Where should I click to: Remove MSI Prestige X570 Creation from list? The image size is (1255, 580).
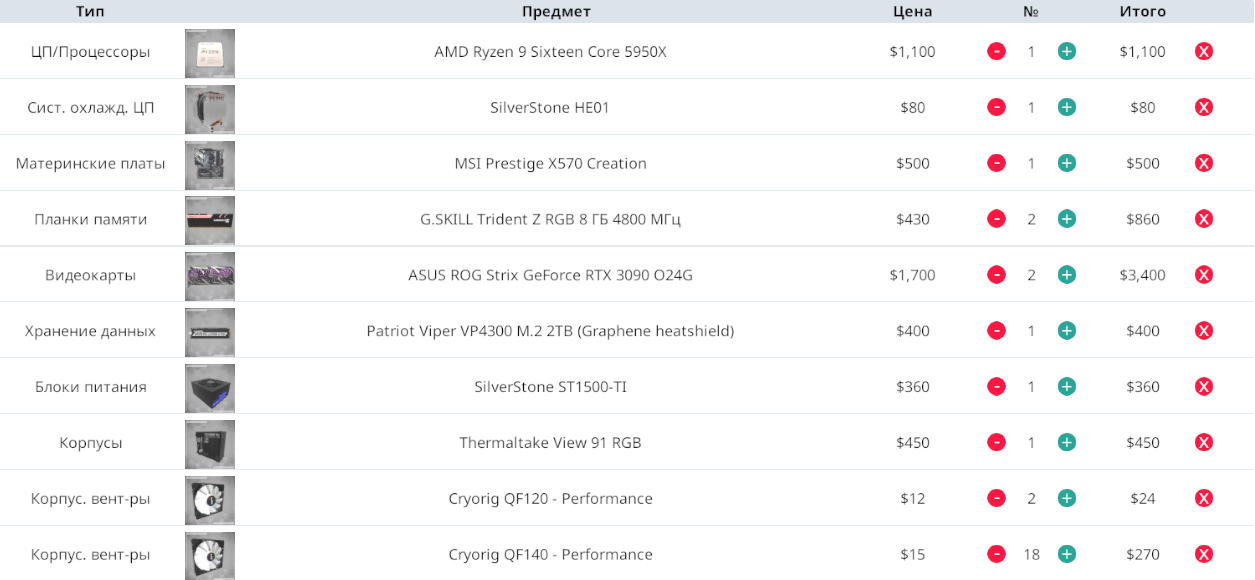(x=1204, y=163)
